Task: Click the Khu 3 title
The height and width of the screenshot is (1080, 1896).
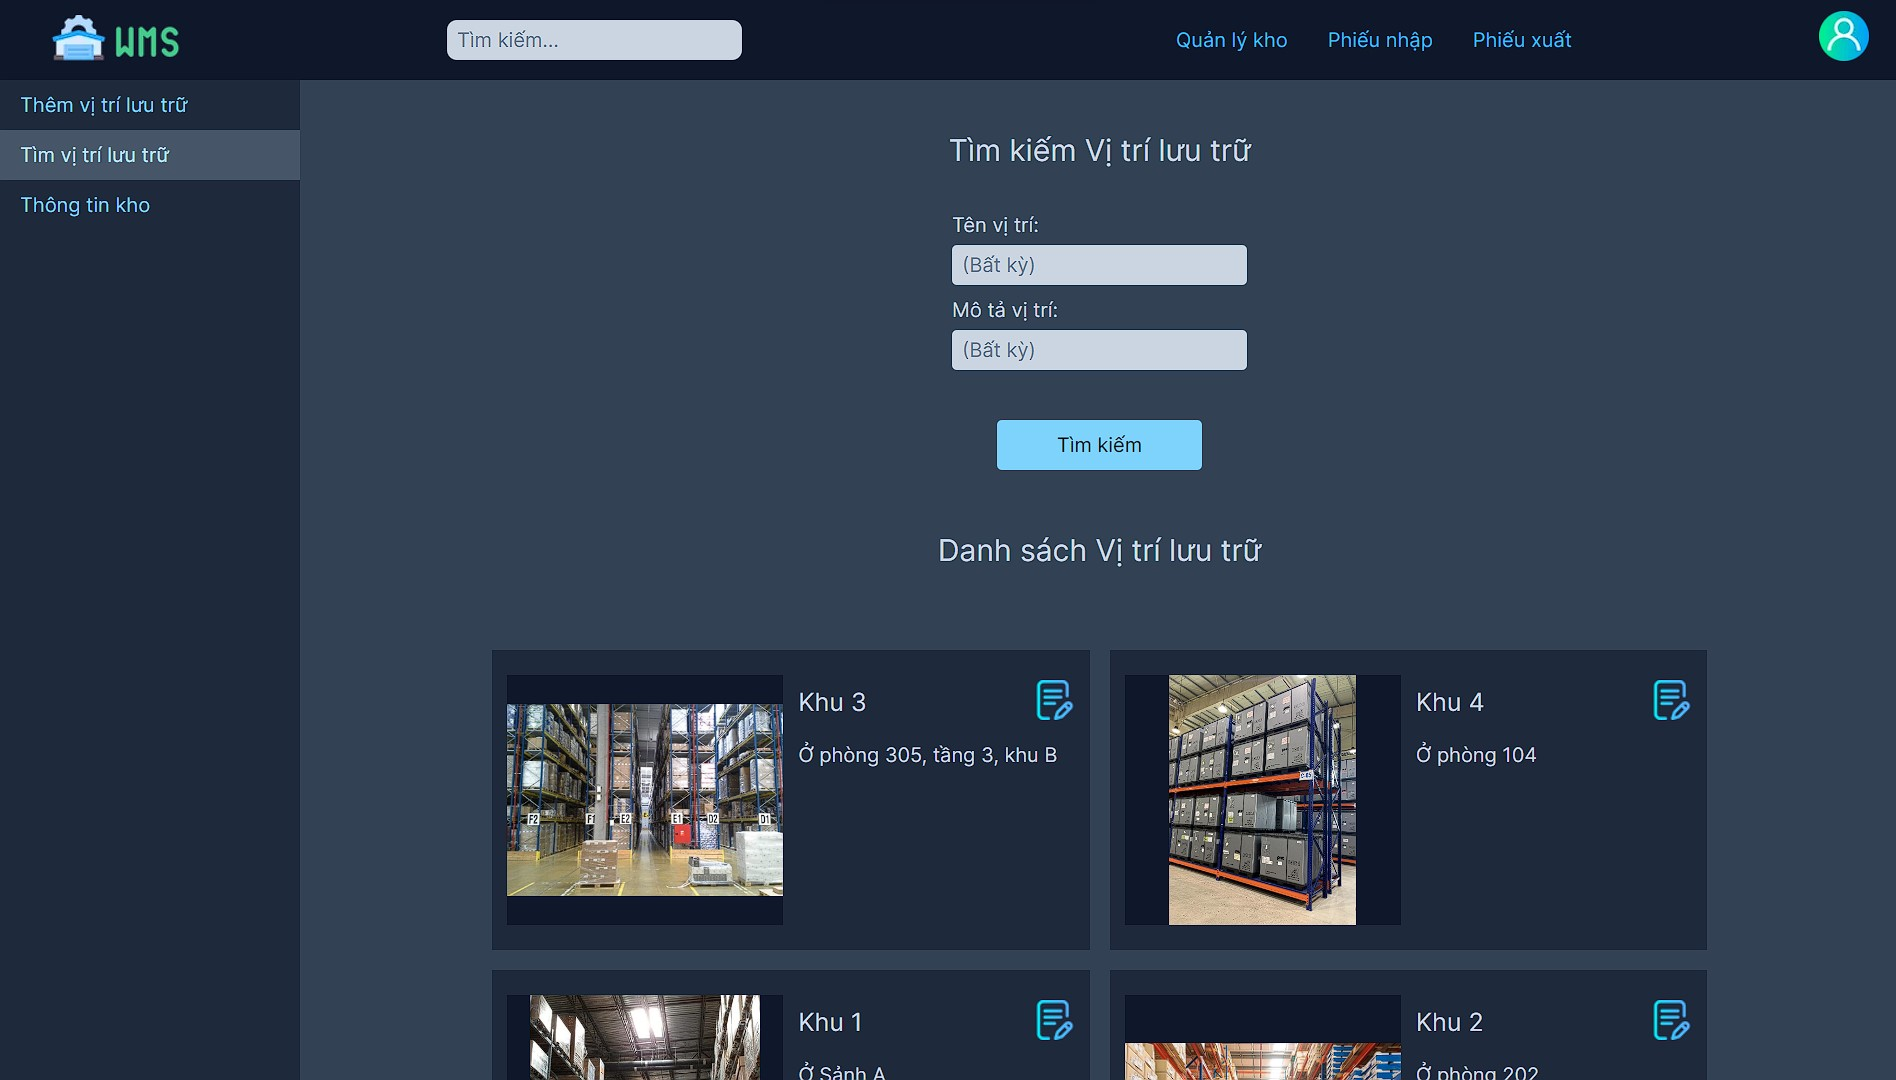Action: [x=832, y=702]
